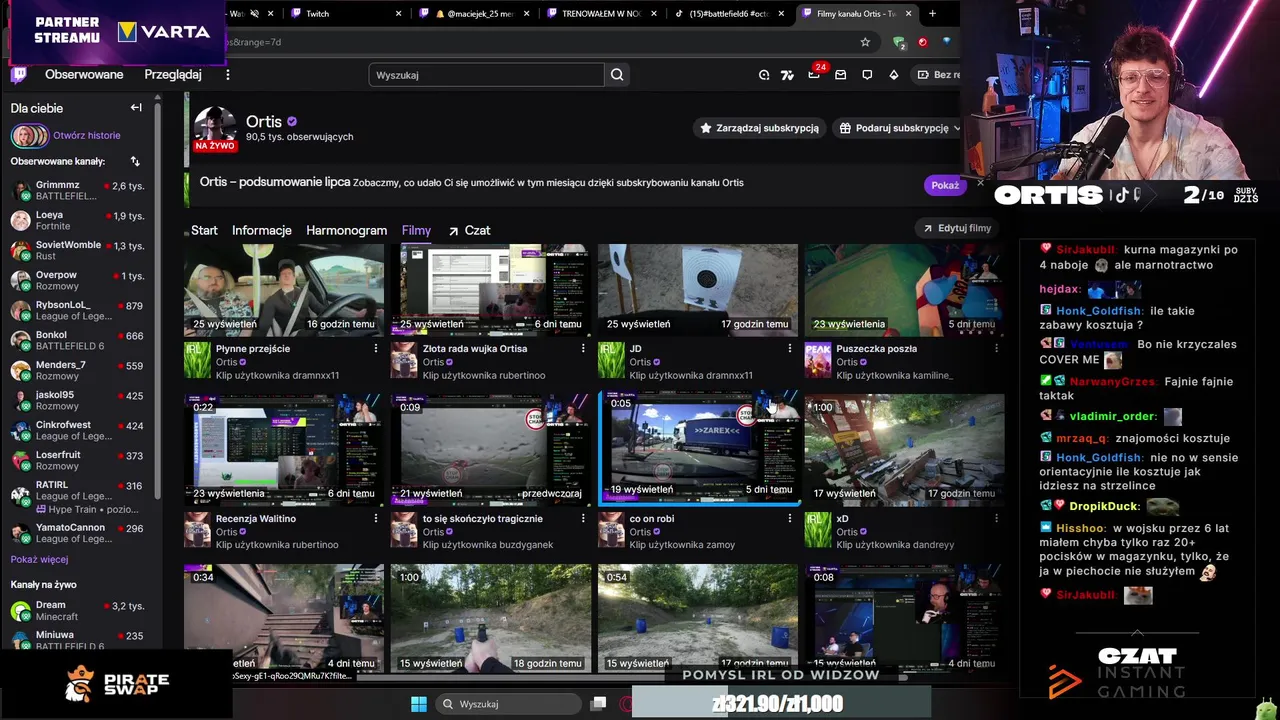Switch to the Informacje tab

coord(262,230)
